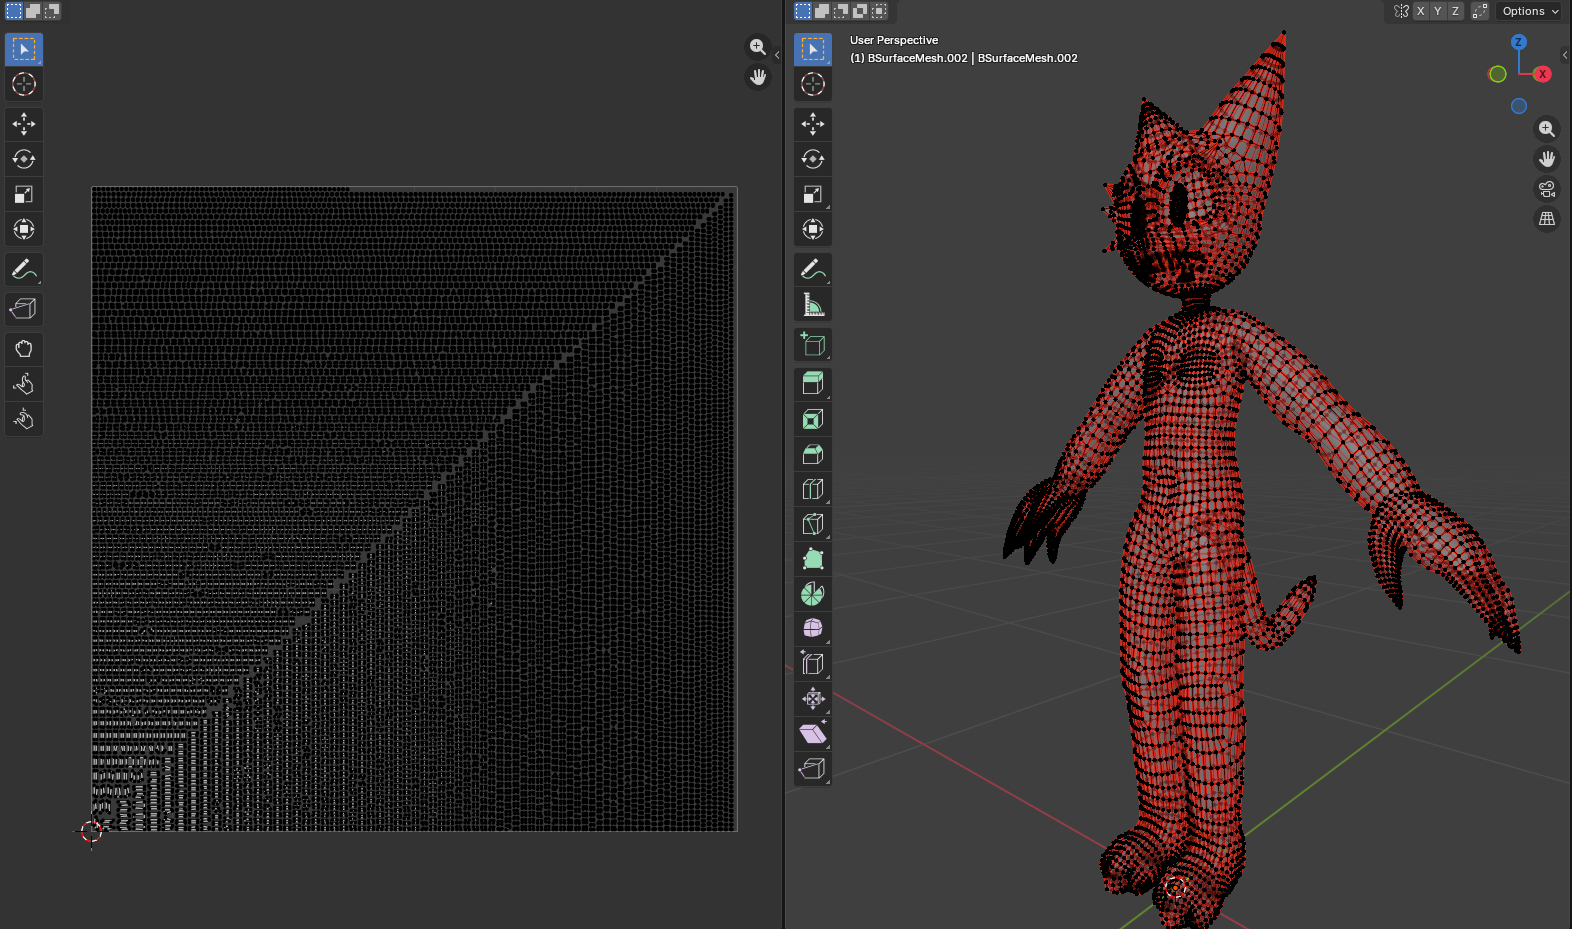The height and width of the screenshot is (929, 1572).
Task: Toggle Y axis mirror in 3D viewport
Action: click(1437, 11)
